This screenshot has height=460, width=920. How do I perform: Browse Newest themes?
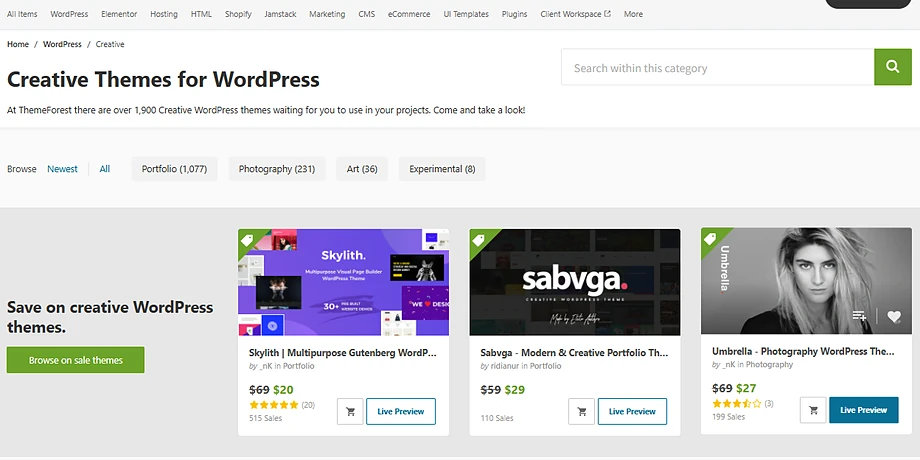tap(62, 169)
